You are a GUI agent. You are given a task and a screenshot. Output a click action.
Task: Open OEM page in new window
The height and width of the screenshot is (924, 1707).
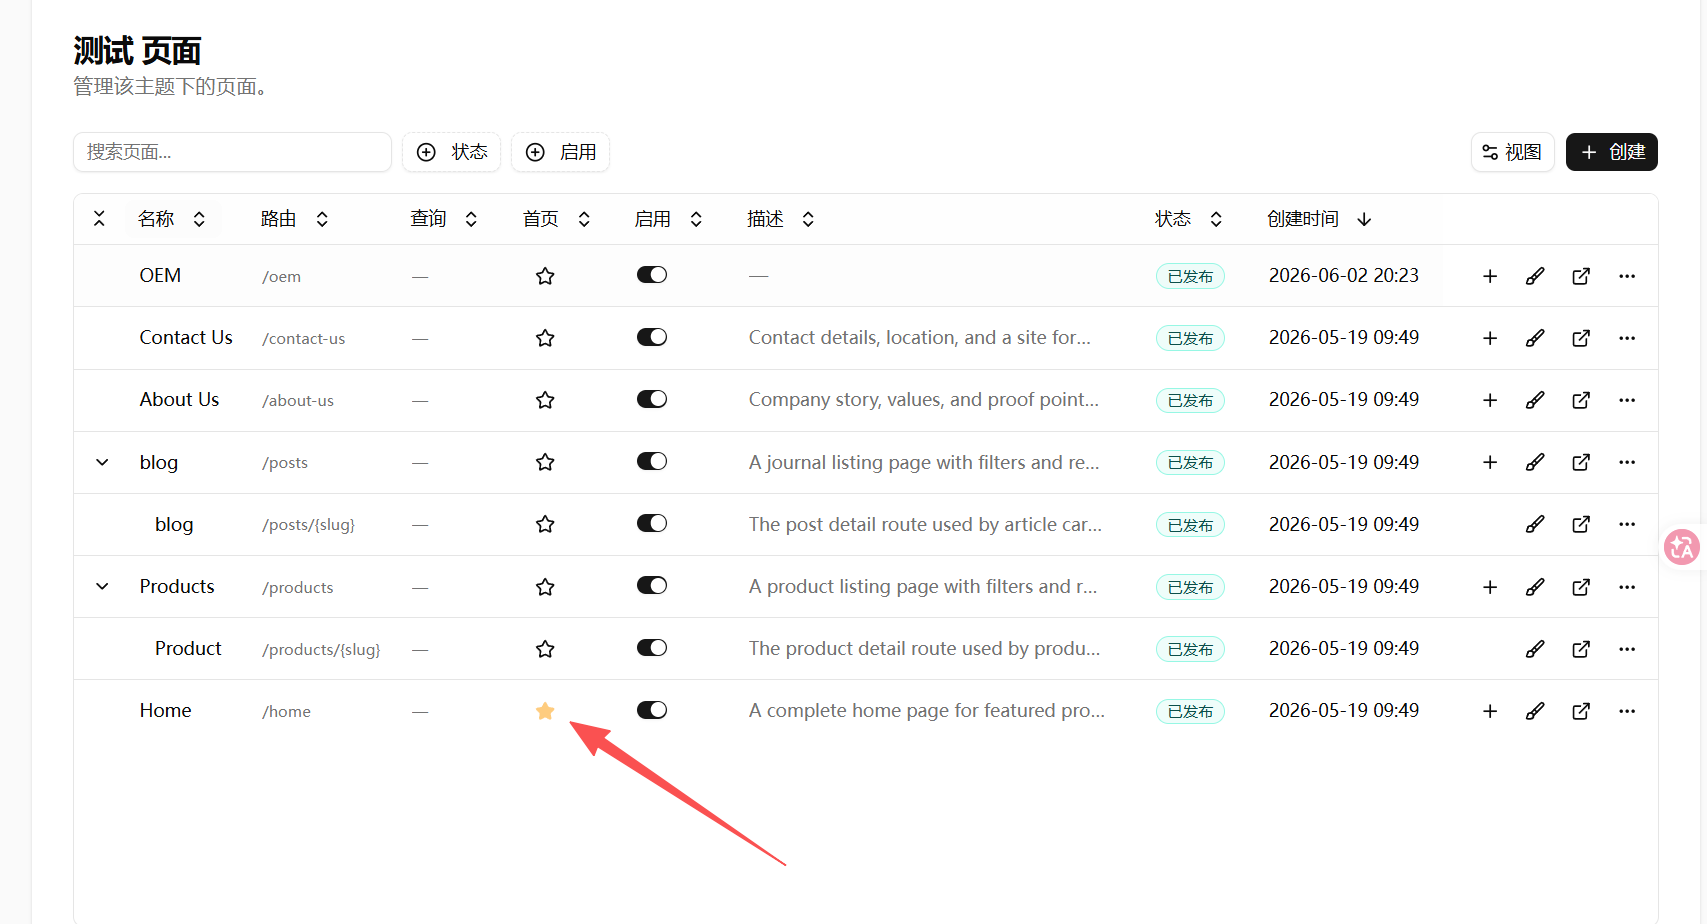(x=1581, y=276)
